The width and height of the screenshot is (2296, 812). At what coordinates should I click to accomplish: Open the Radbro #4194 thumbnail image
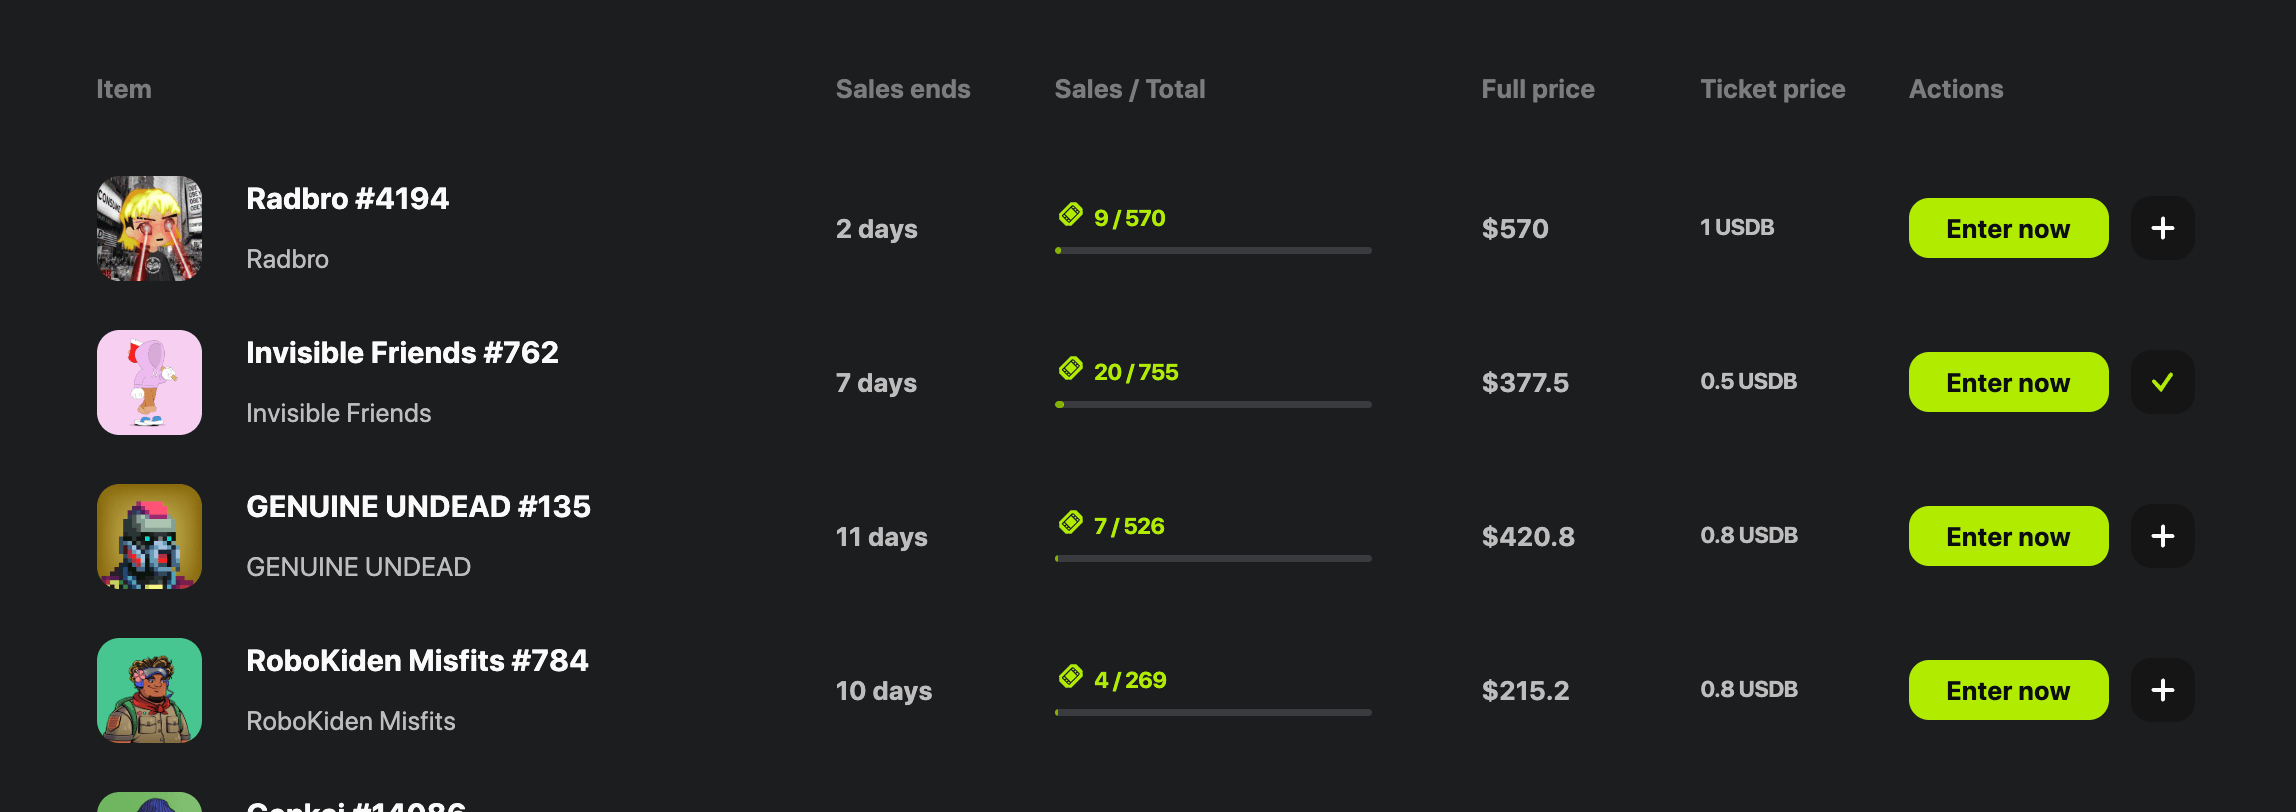tap(149, 228)
